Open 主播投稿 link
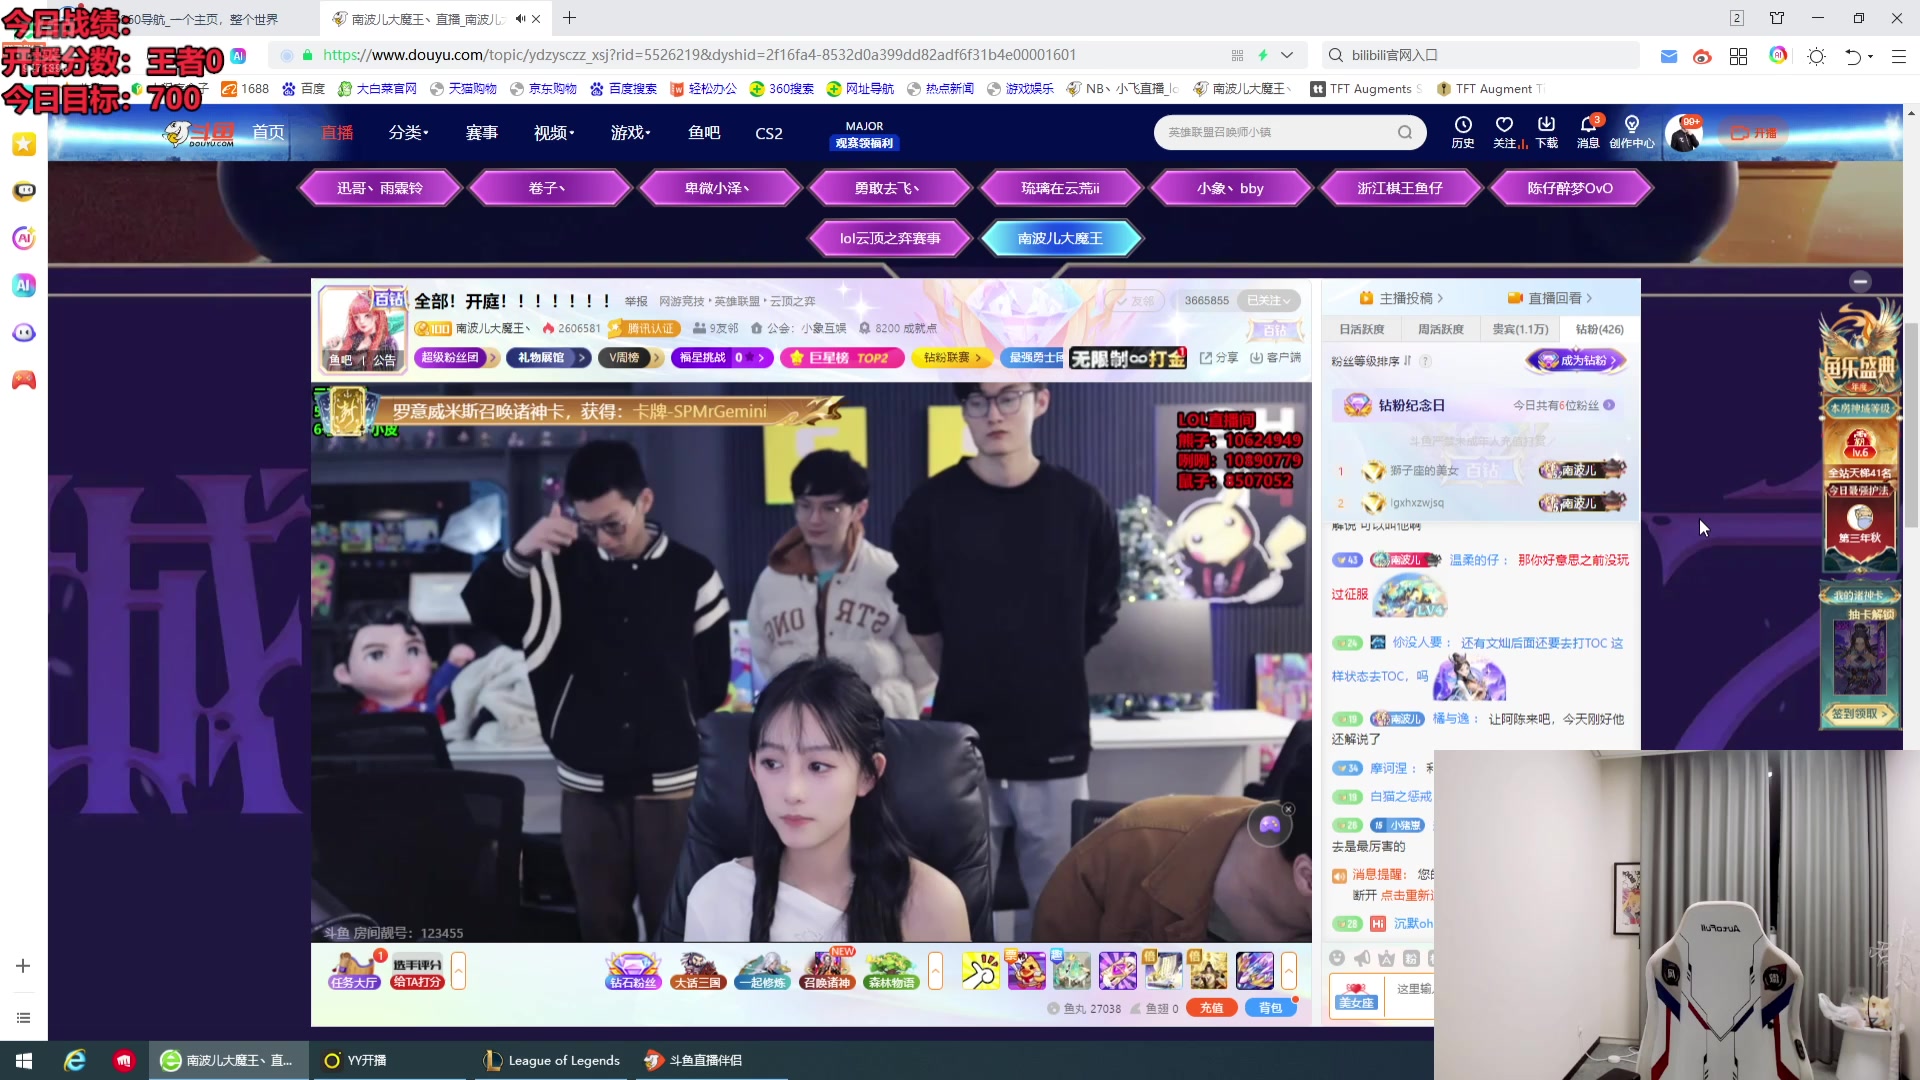The image size is (1920, 1080). click(1400, 298)
